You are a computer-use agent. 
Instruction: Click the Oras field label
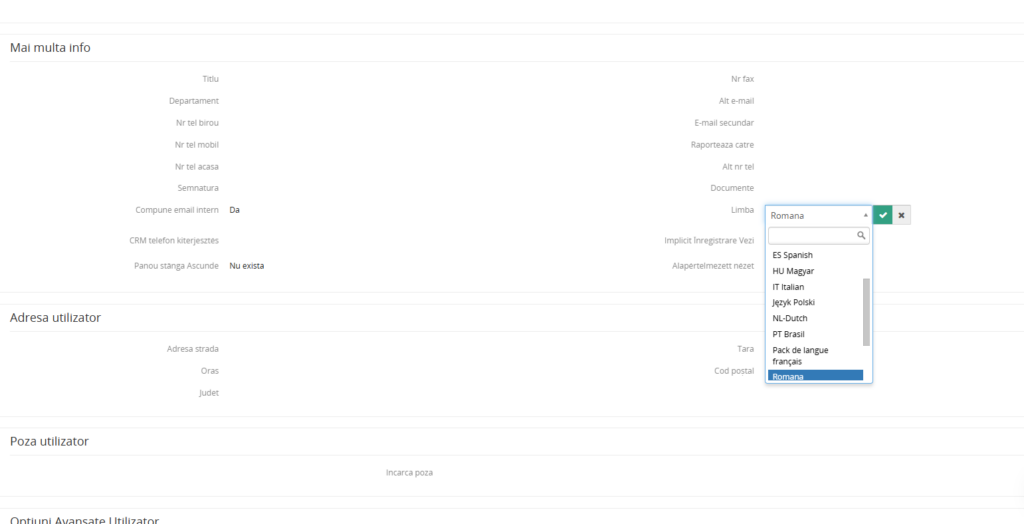[x=210, y=371]
